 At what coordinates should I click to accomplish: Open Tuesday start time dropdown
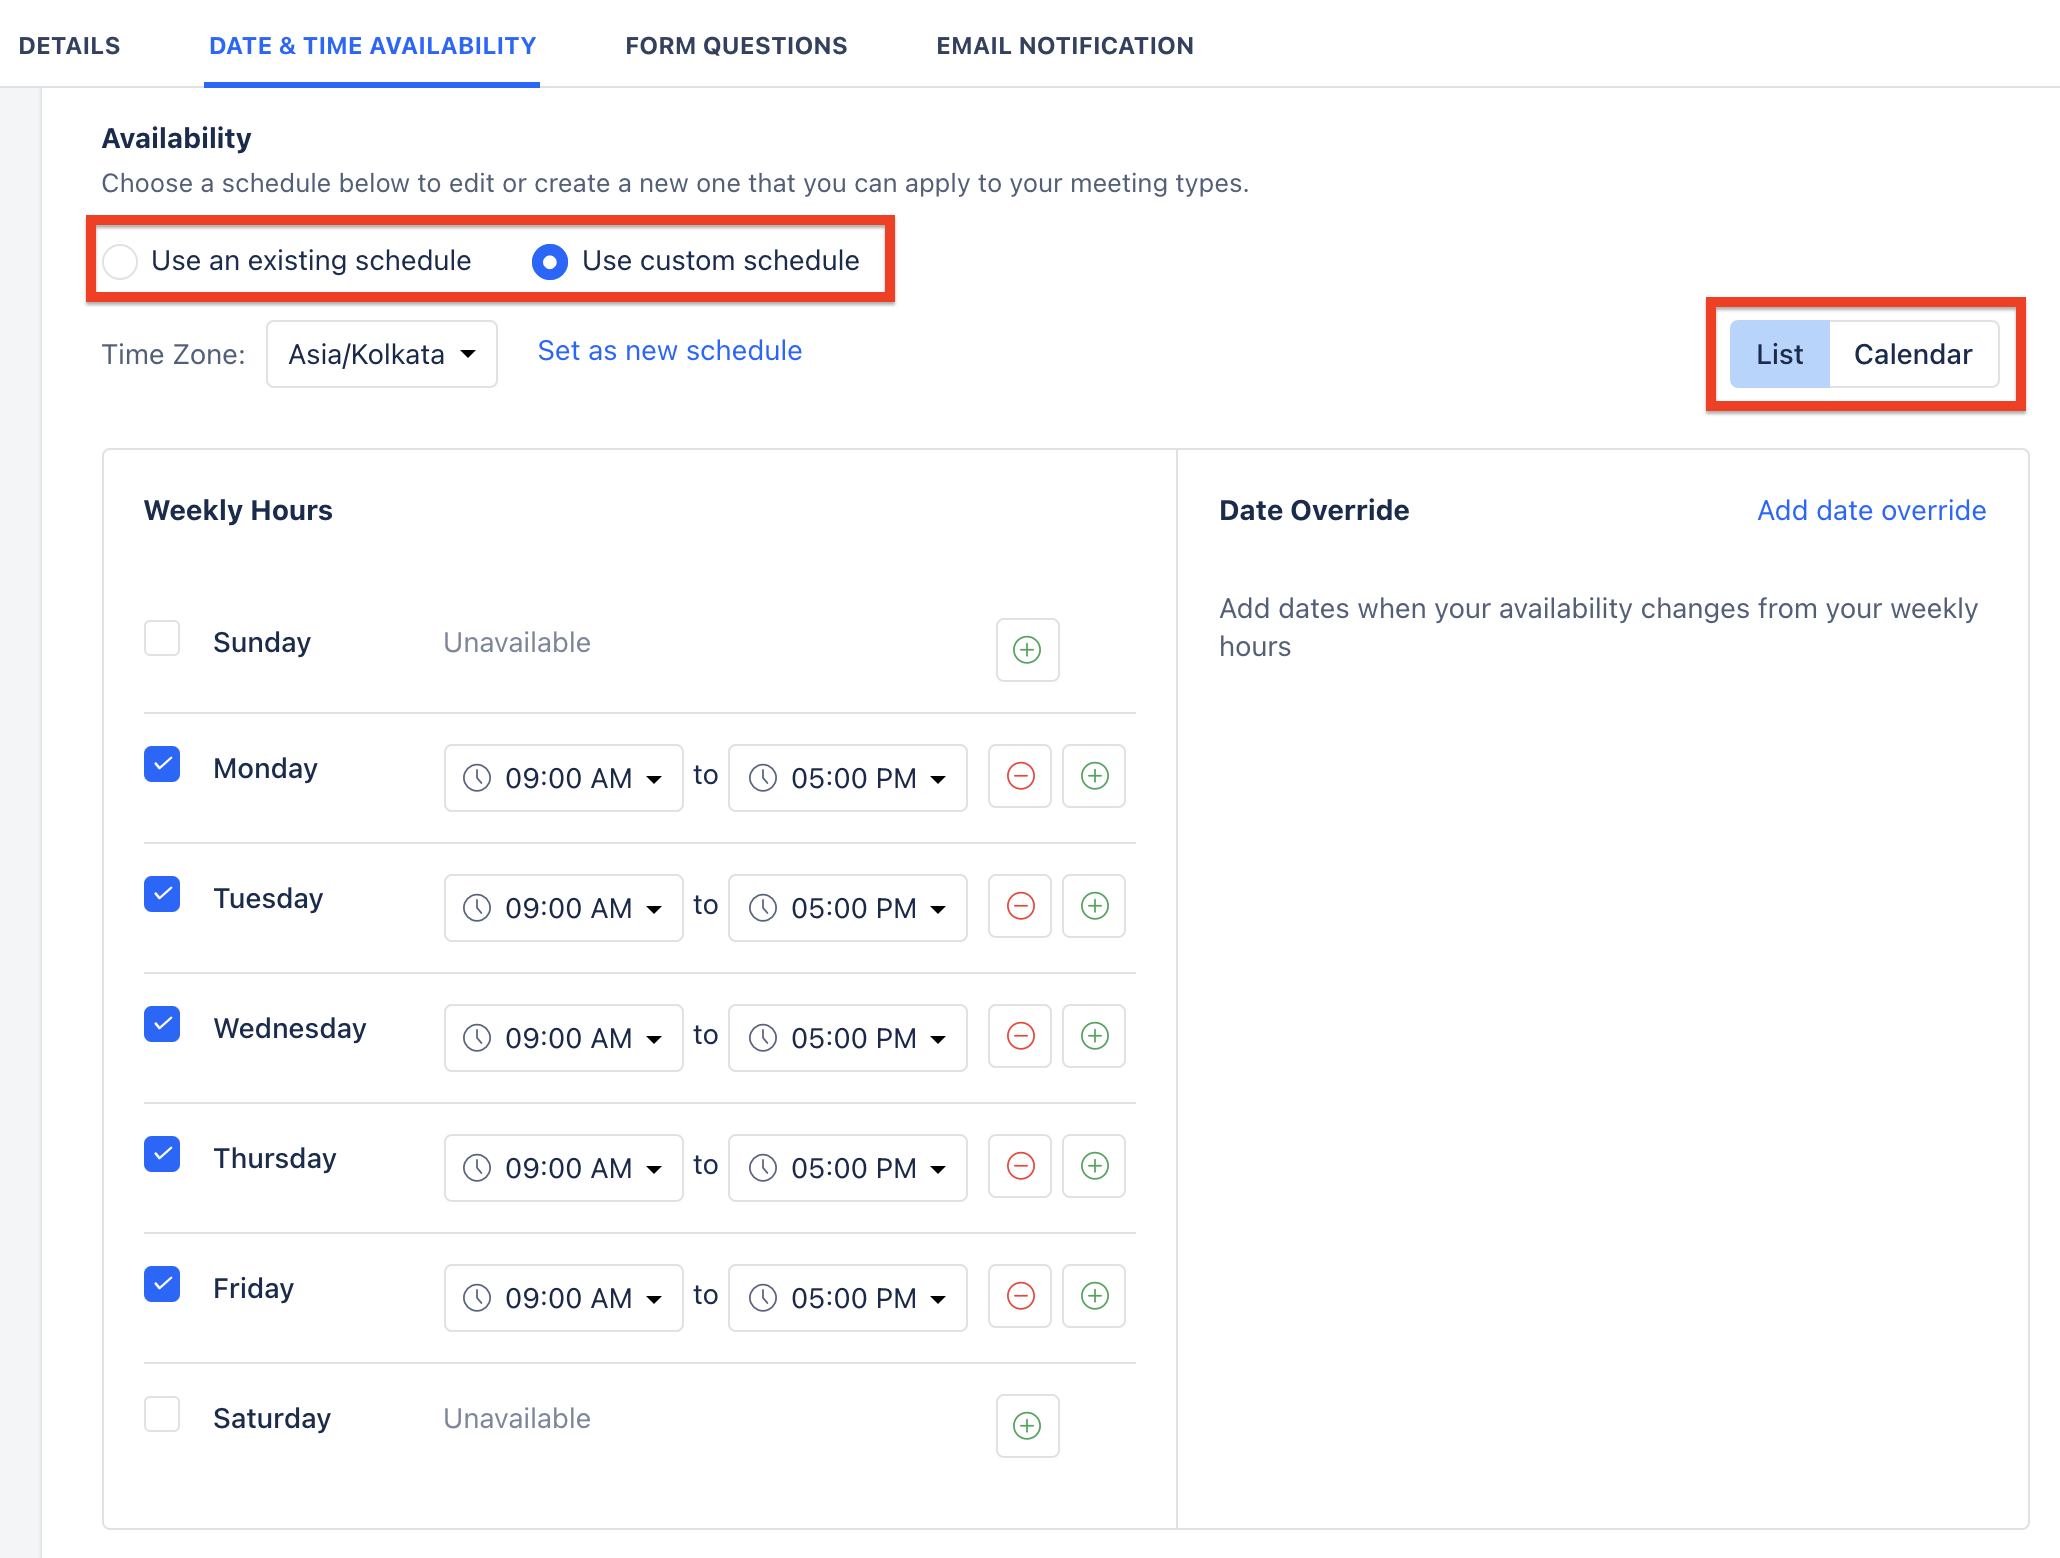point(564,908)
